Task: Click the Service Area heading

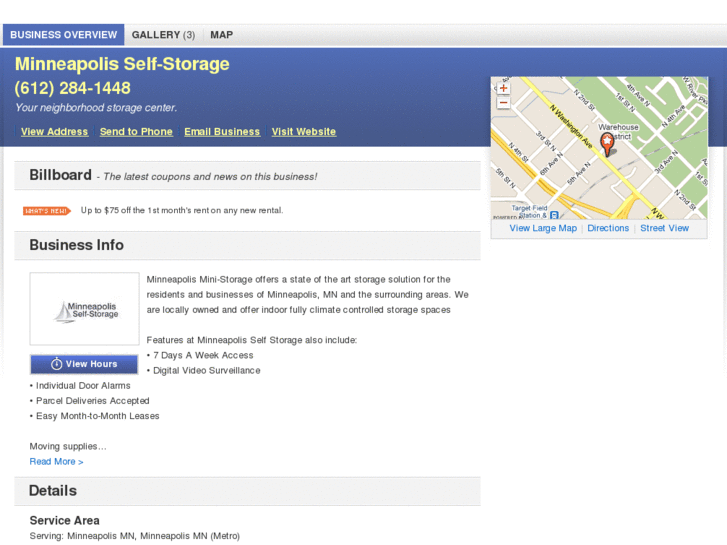Action: pyautogui.click(x=64, y=520)
